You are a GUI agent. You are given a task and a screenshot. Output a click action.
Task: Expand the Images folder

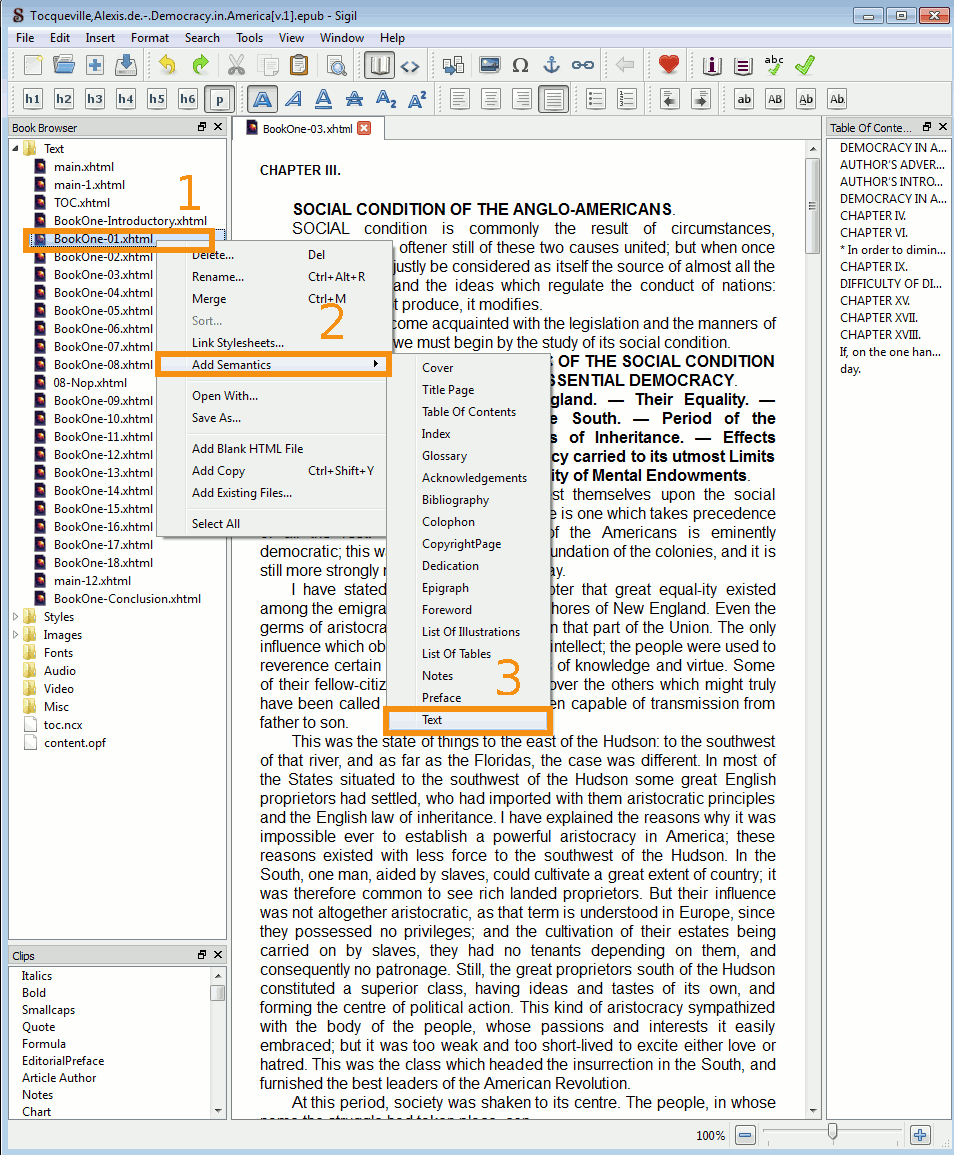15,634
